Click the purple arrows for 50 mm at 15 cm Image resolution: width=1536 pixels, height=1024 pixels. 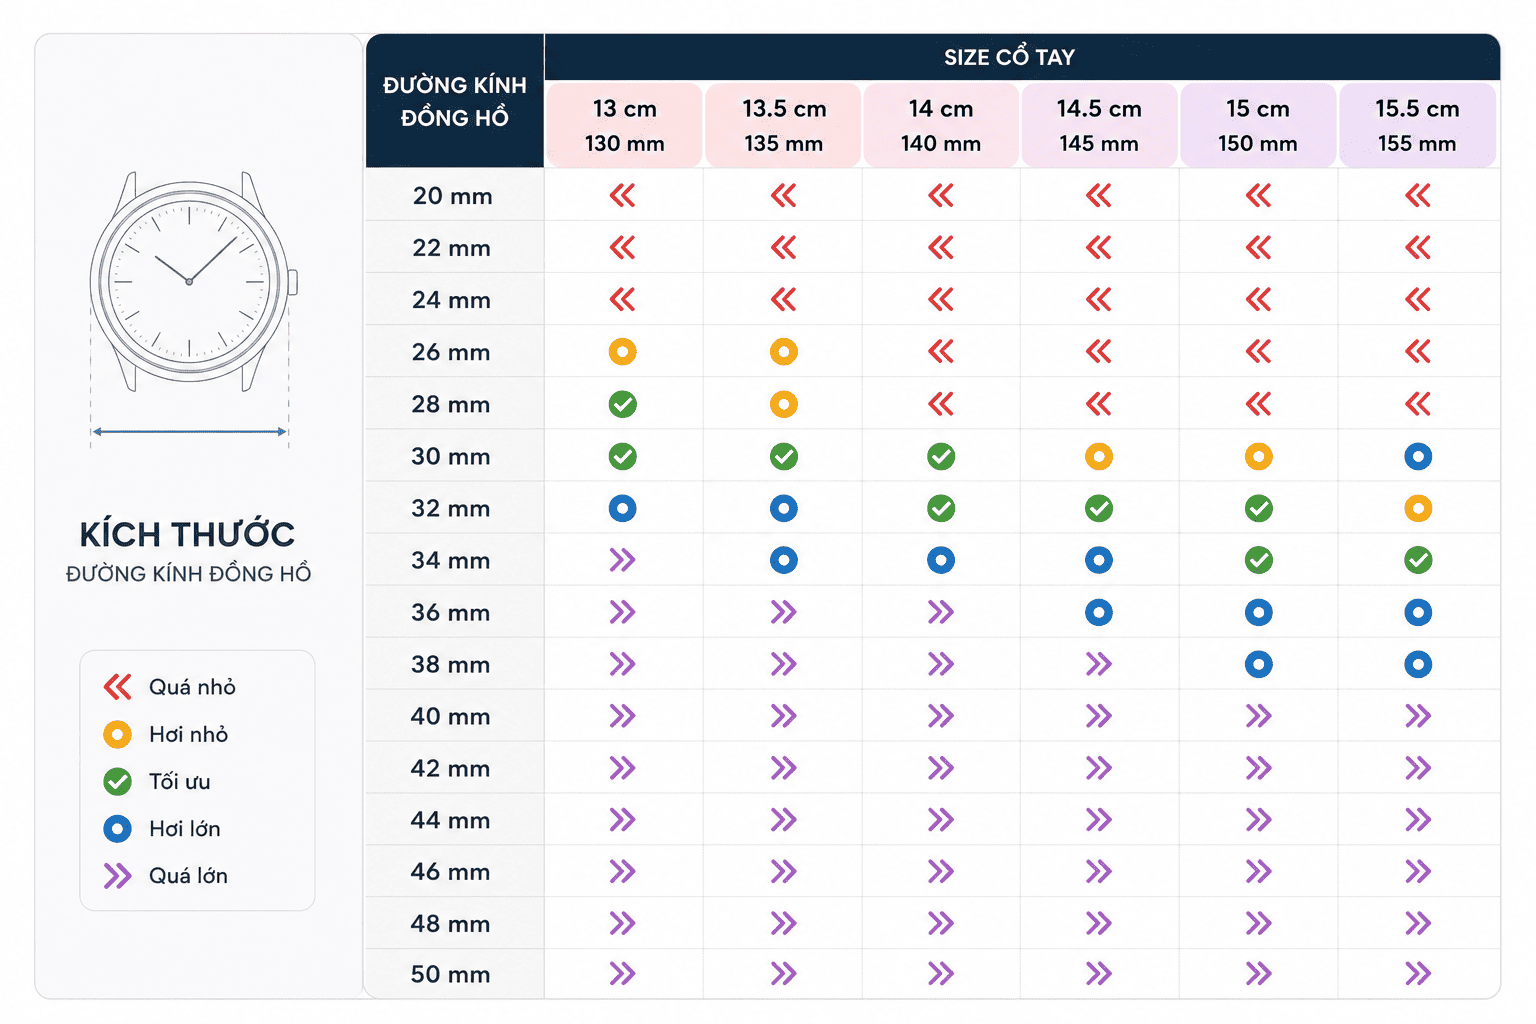tap(1258, 974)
